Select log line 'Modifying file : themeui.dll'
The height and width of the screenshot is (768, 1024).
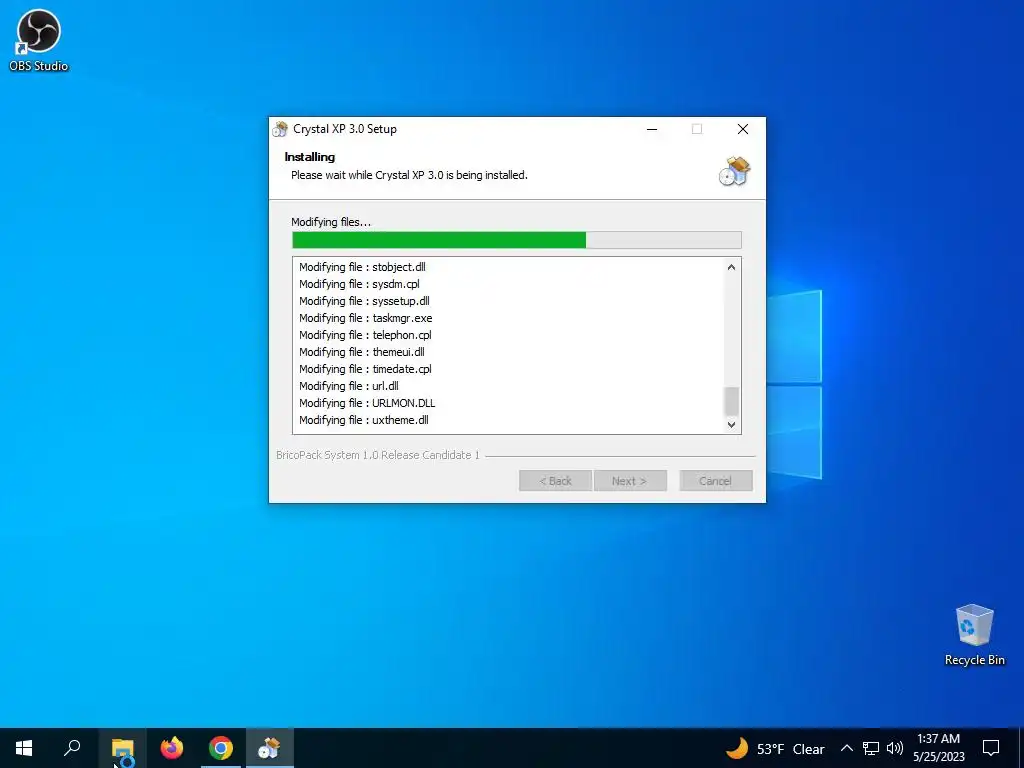362,352
